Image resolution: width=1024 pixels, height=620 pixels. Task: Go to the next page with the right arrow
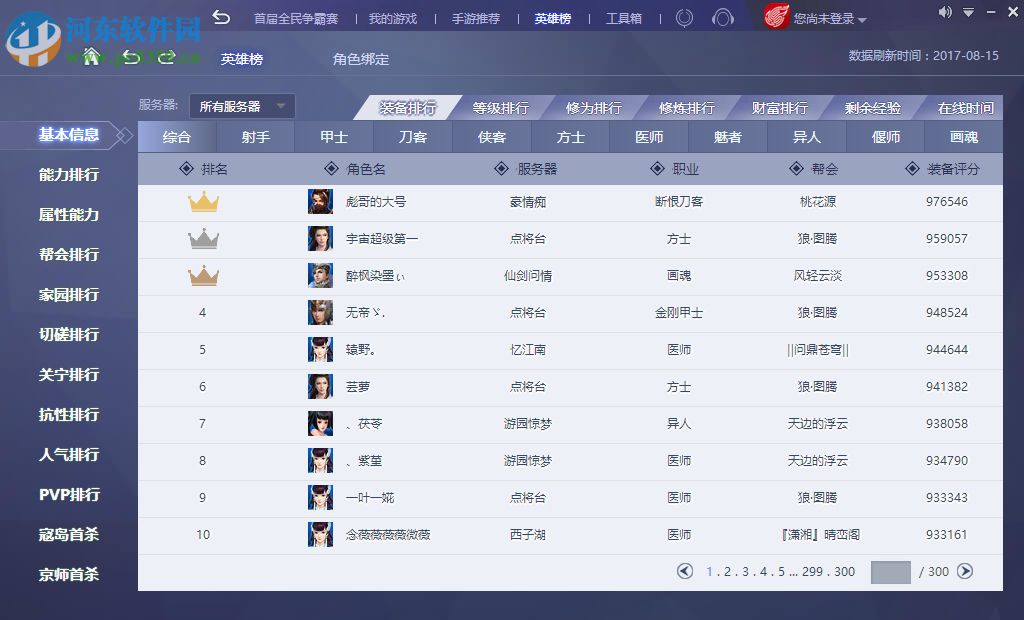(963, 571)
